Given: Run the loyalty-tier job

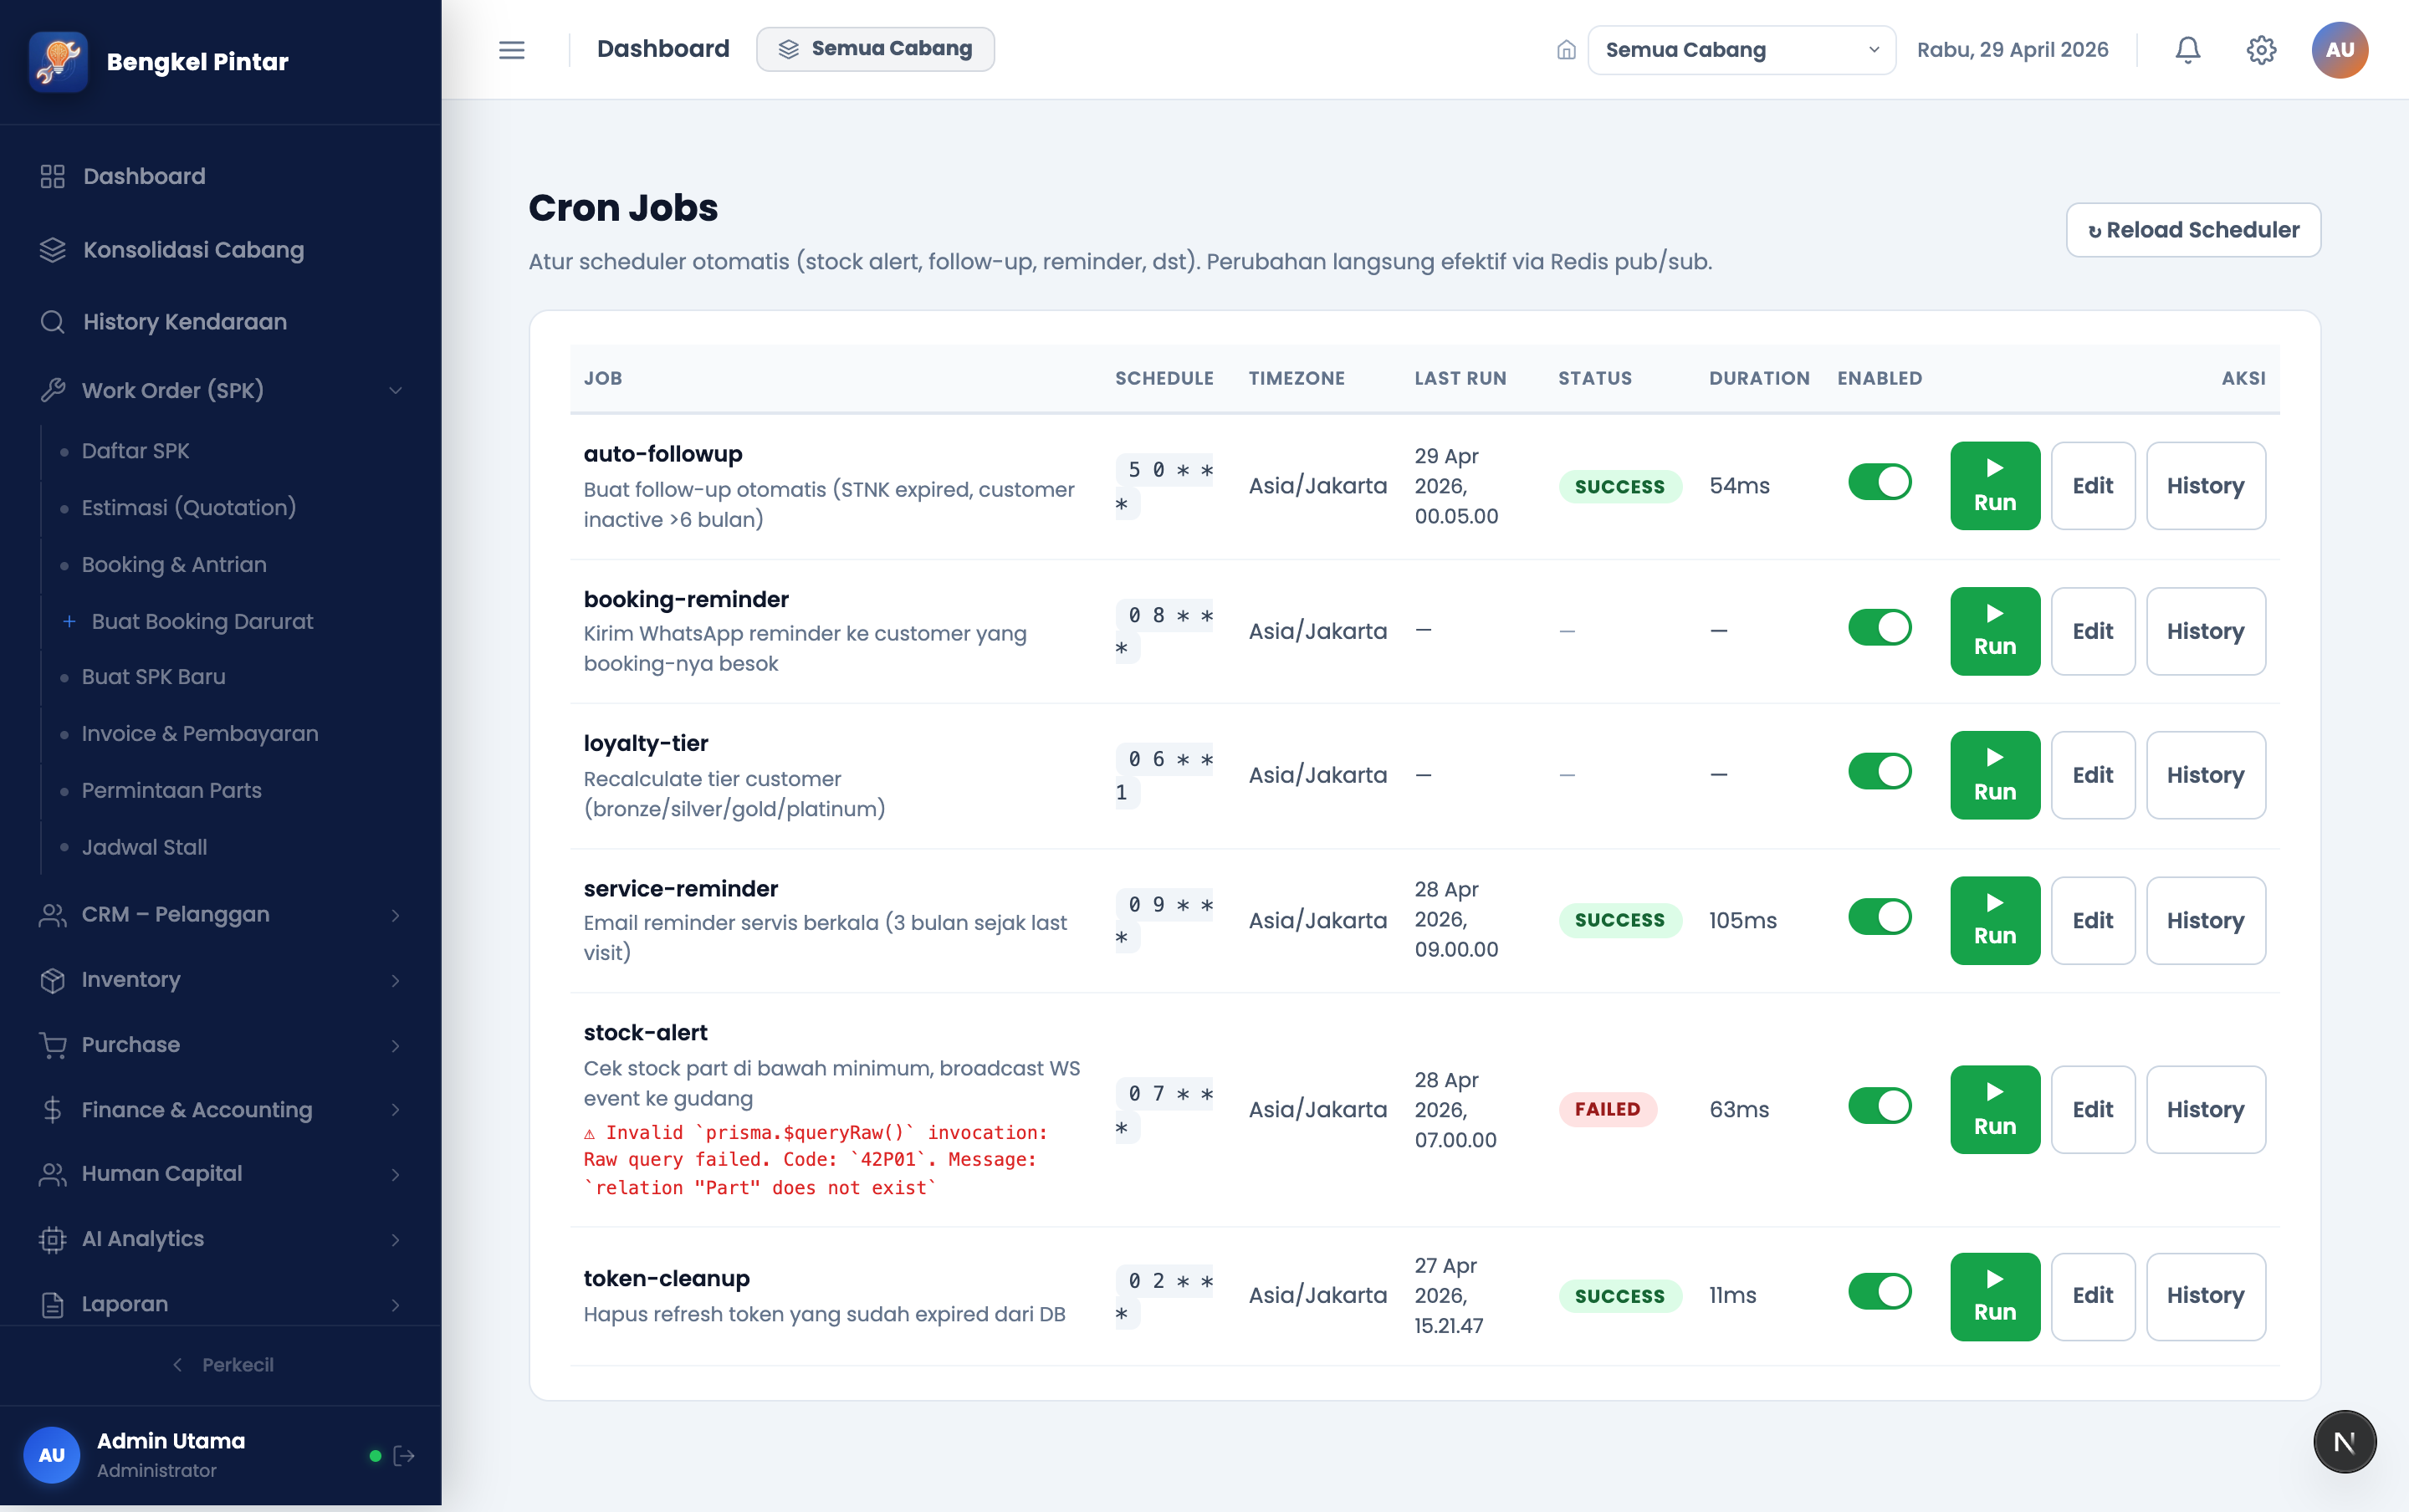Looking at the screenshot, I should pyautogui.click(x=1994, y=775).
